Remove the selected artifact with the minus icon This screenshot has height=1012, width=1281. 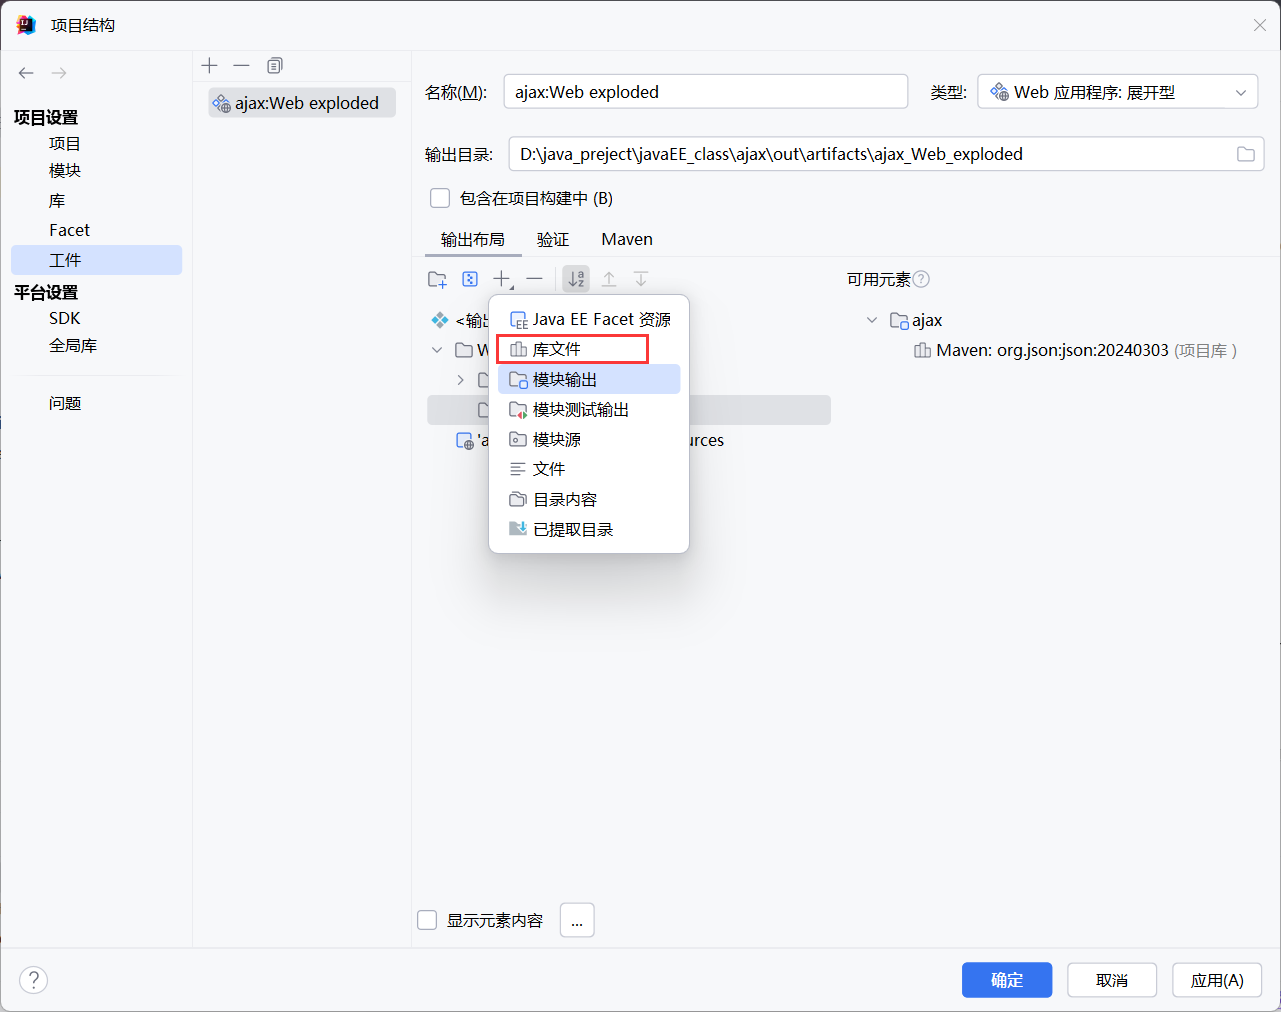click(x=241, y=66)
